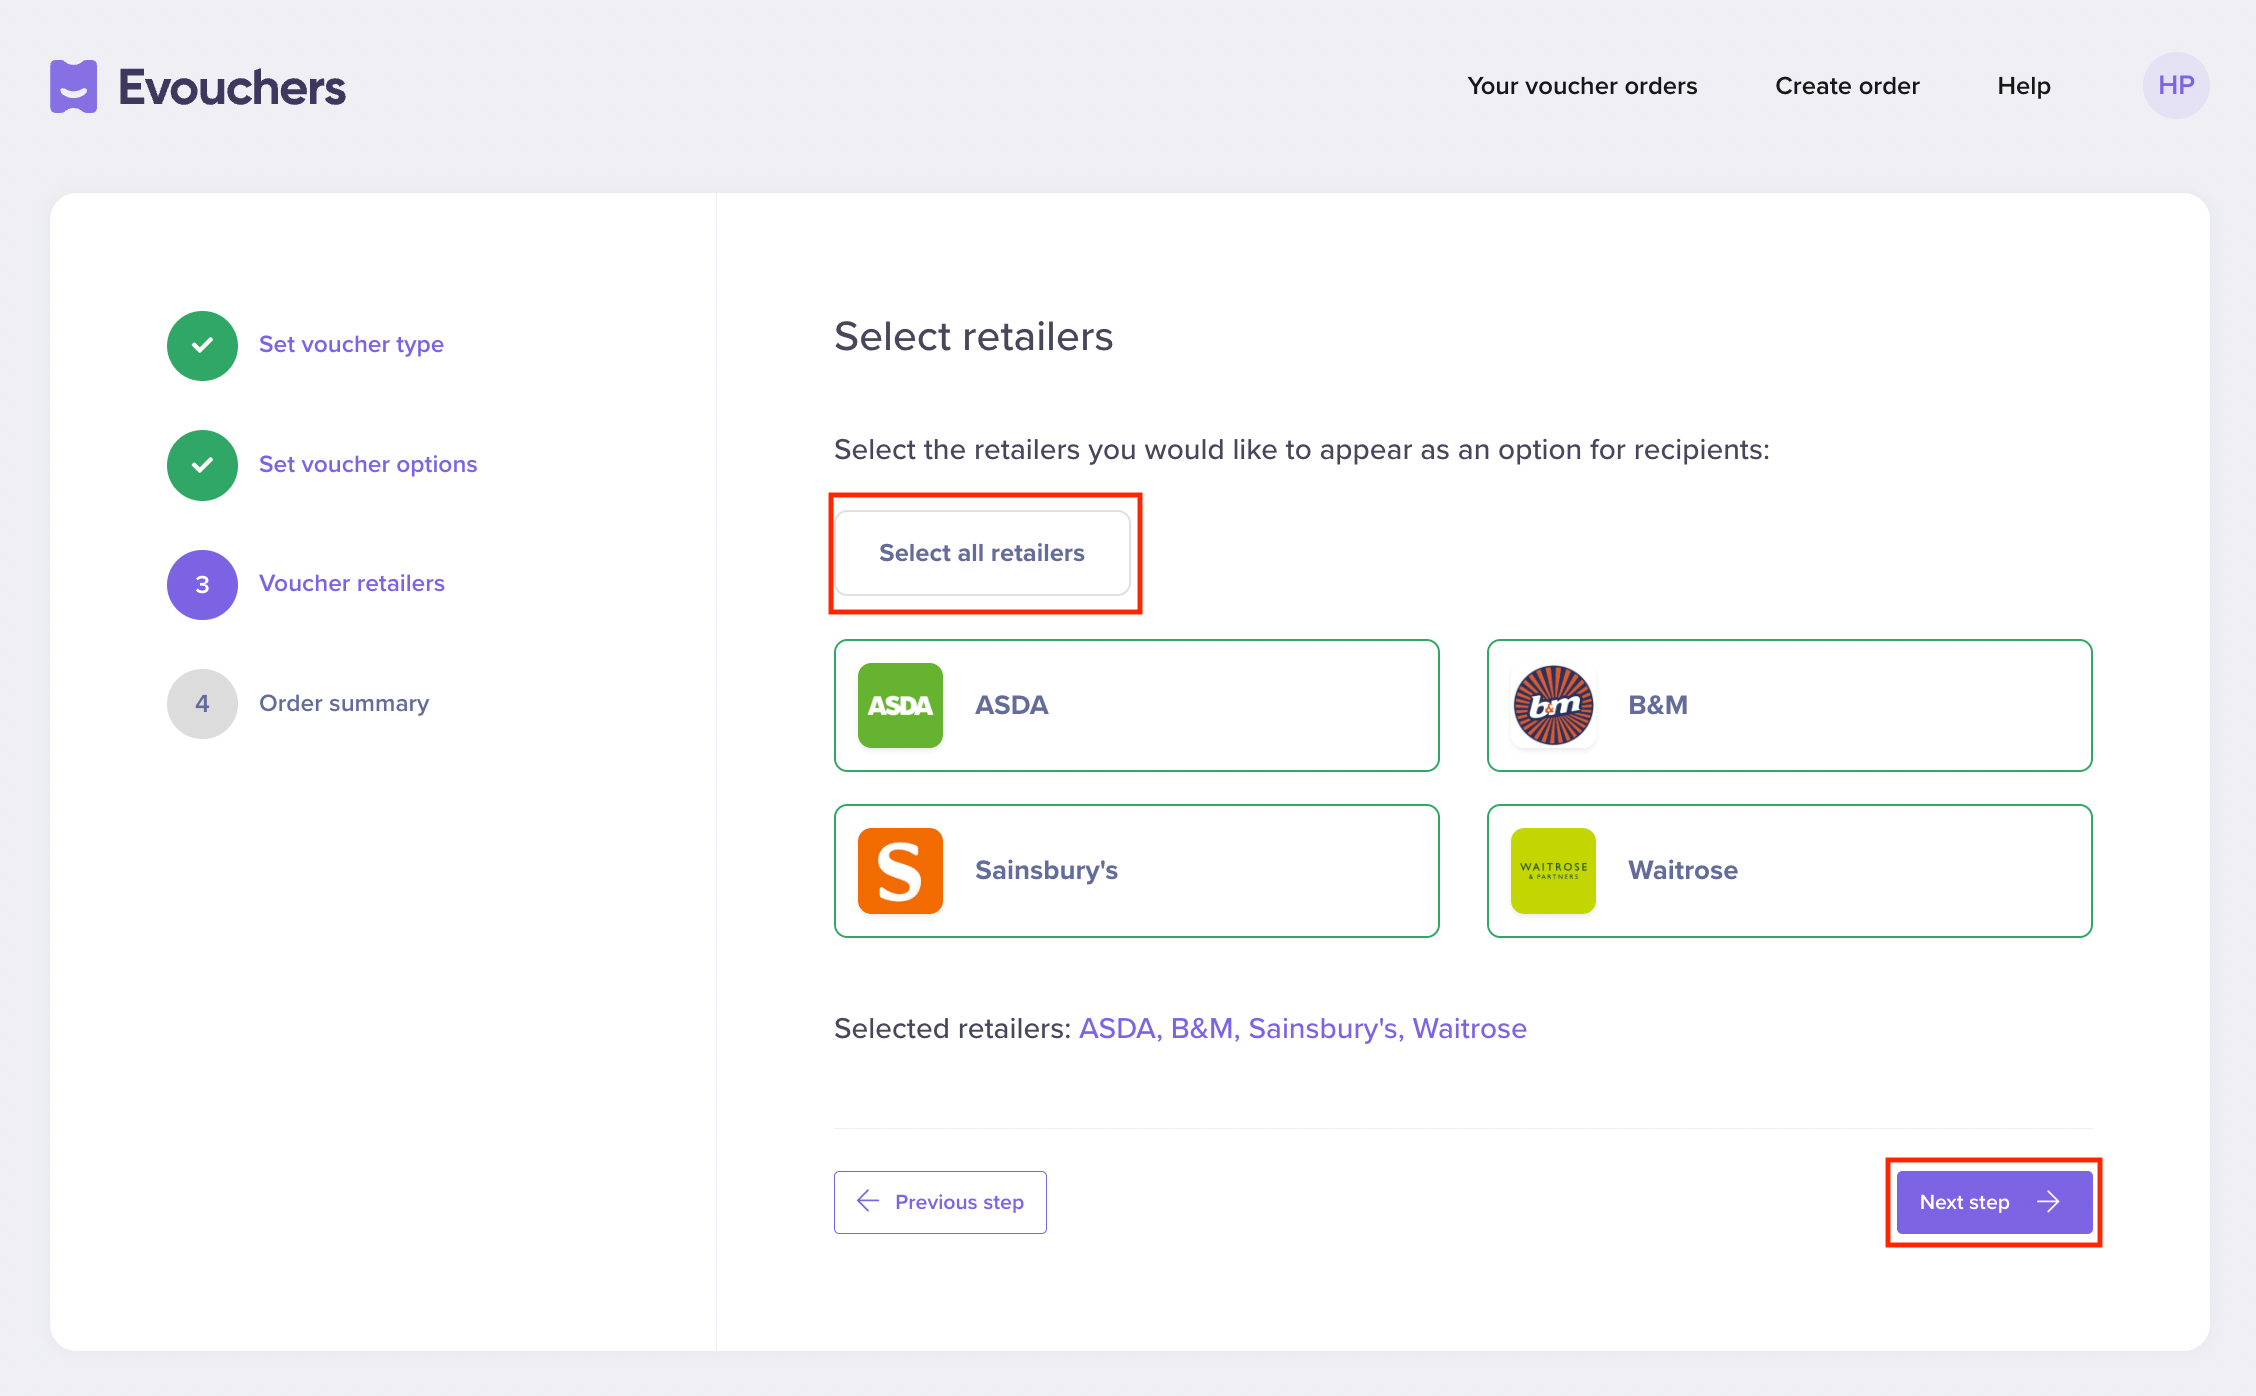This screenshot has width=2256, height=1396.
Task: Go back using Previous step button
Action: [940, 1202]
